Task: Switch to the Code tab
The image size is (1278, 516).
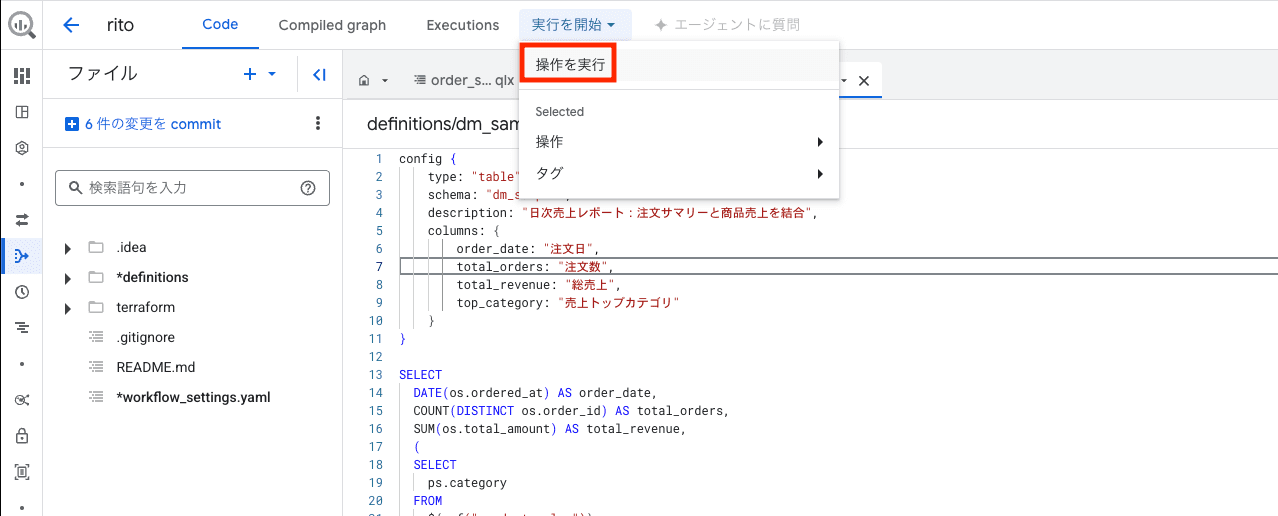Action: (220, 25)
